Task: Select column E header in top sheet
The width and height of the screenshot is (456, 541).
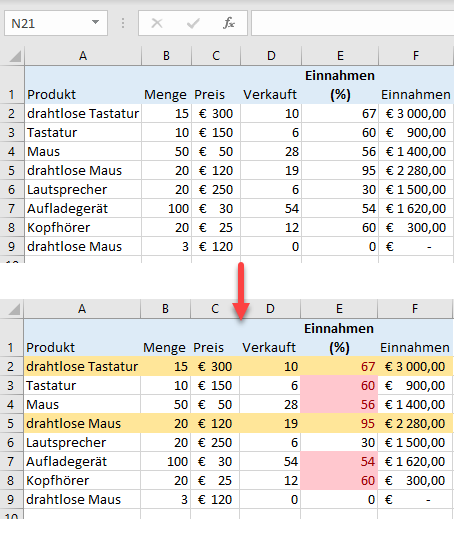Action: pyautogui.click(x=340, y=56)
